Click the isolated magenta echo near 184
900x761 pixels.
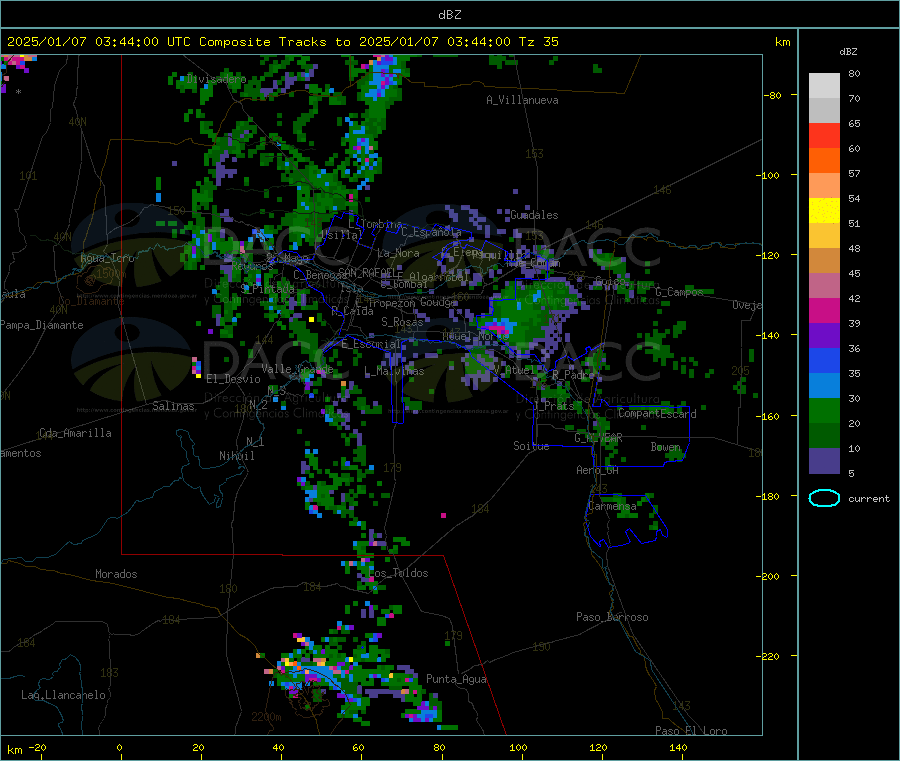point(443,515)
